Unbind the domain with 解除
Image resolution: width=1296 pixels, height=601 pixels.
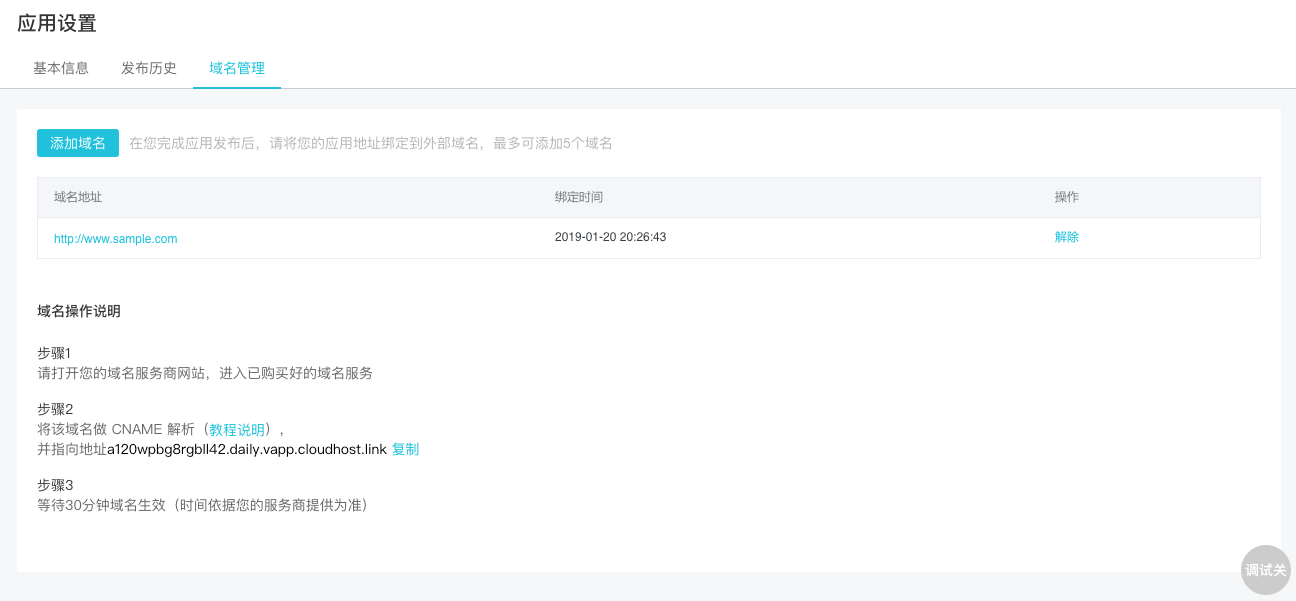1067,237
